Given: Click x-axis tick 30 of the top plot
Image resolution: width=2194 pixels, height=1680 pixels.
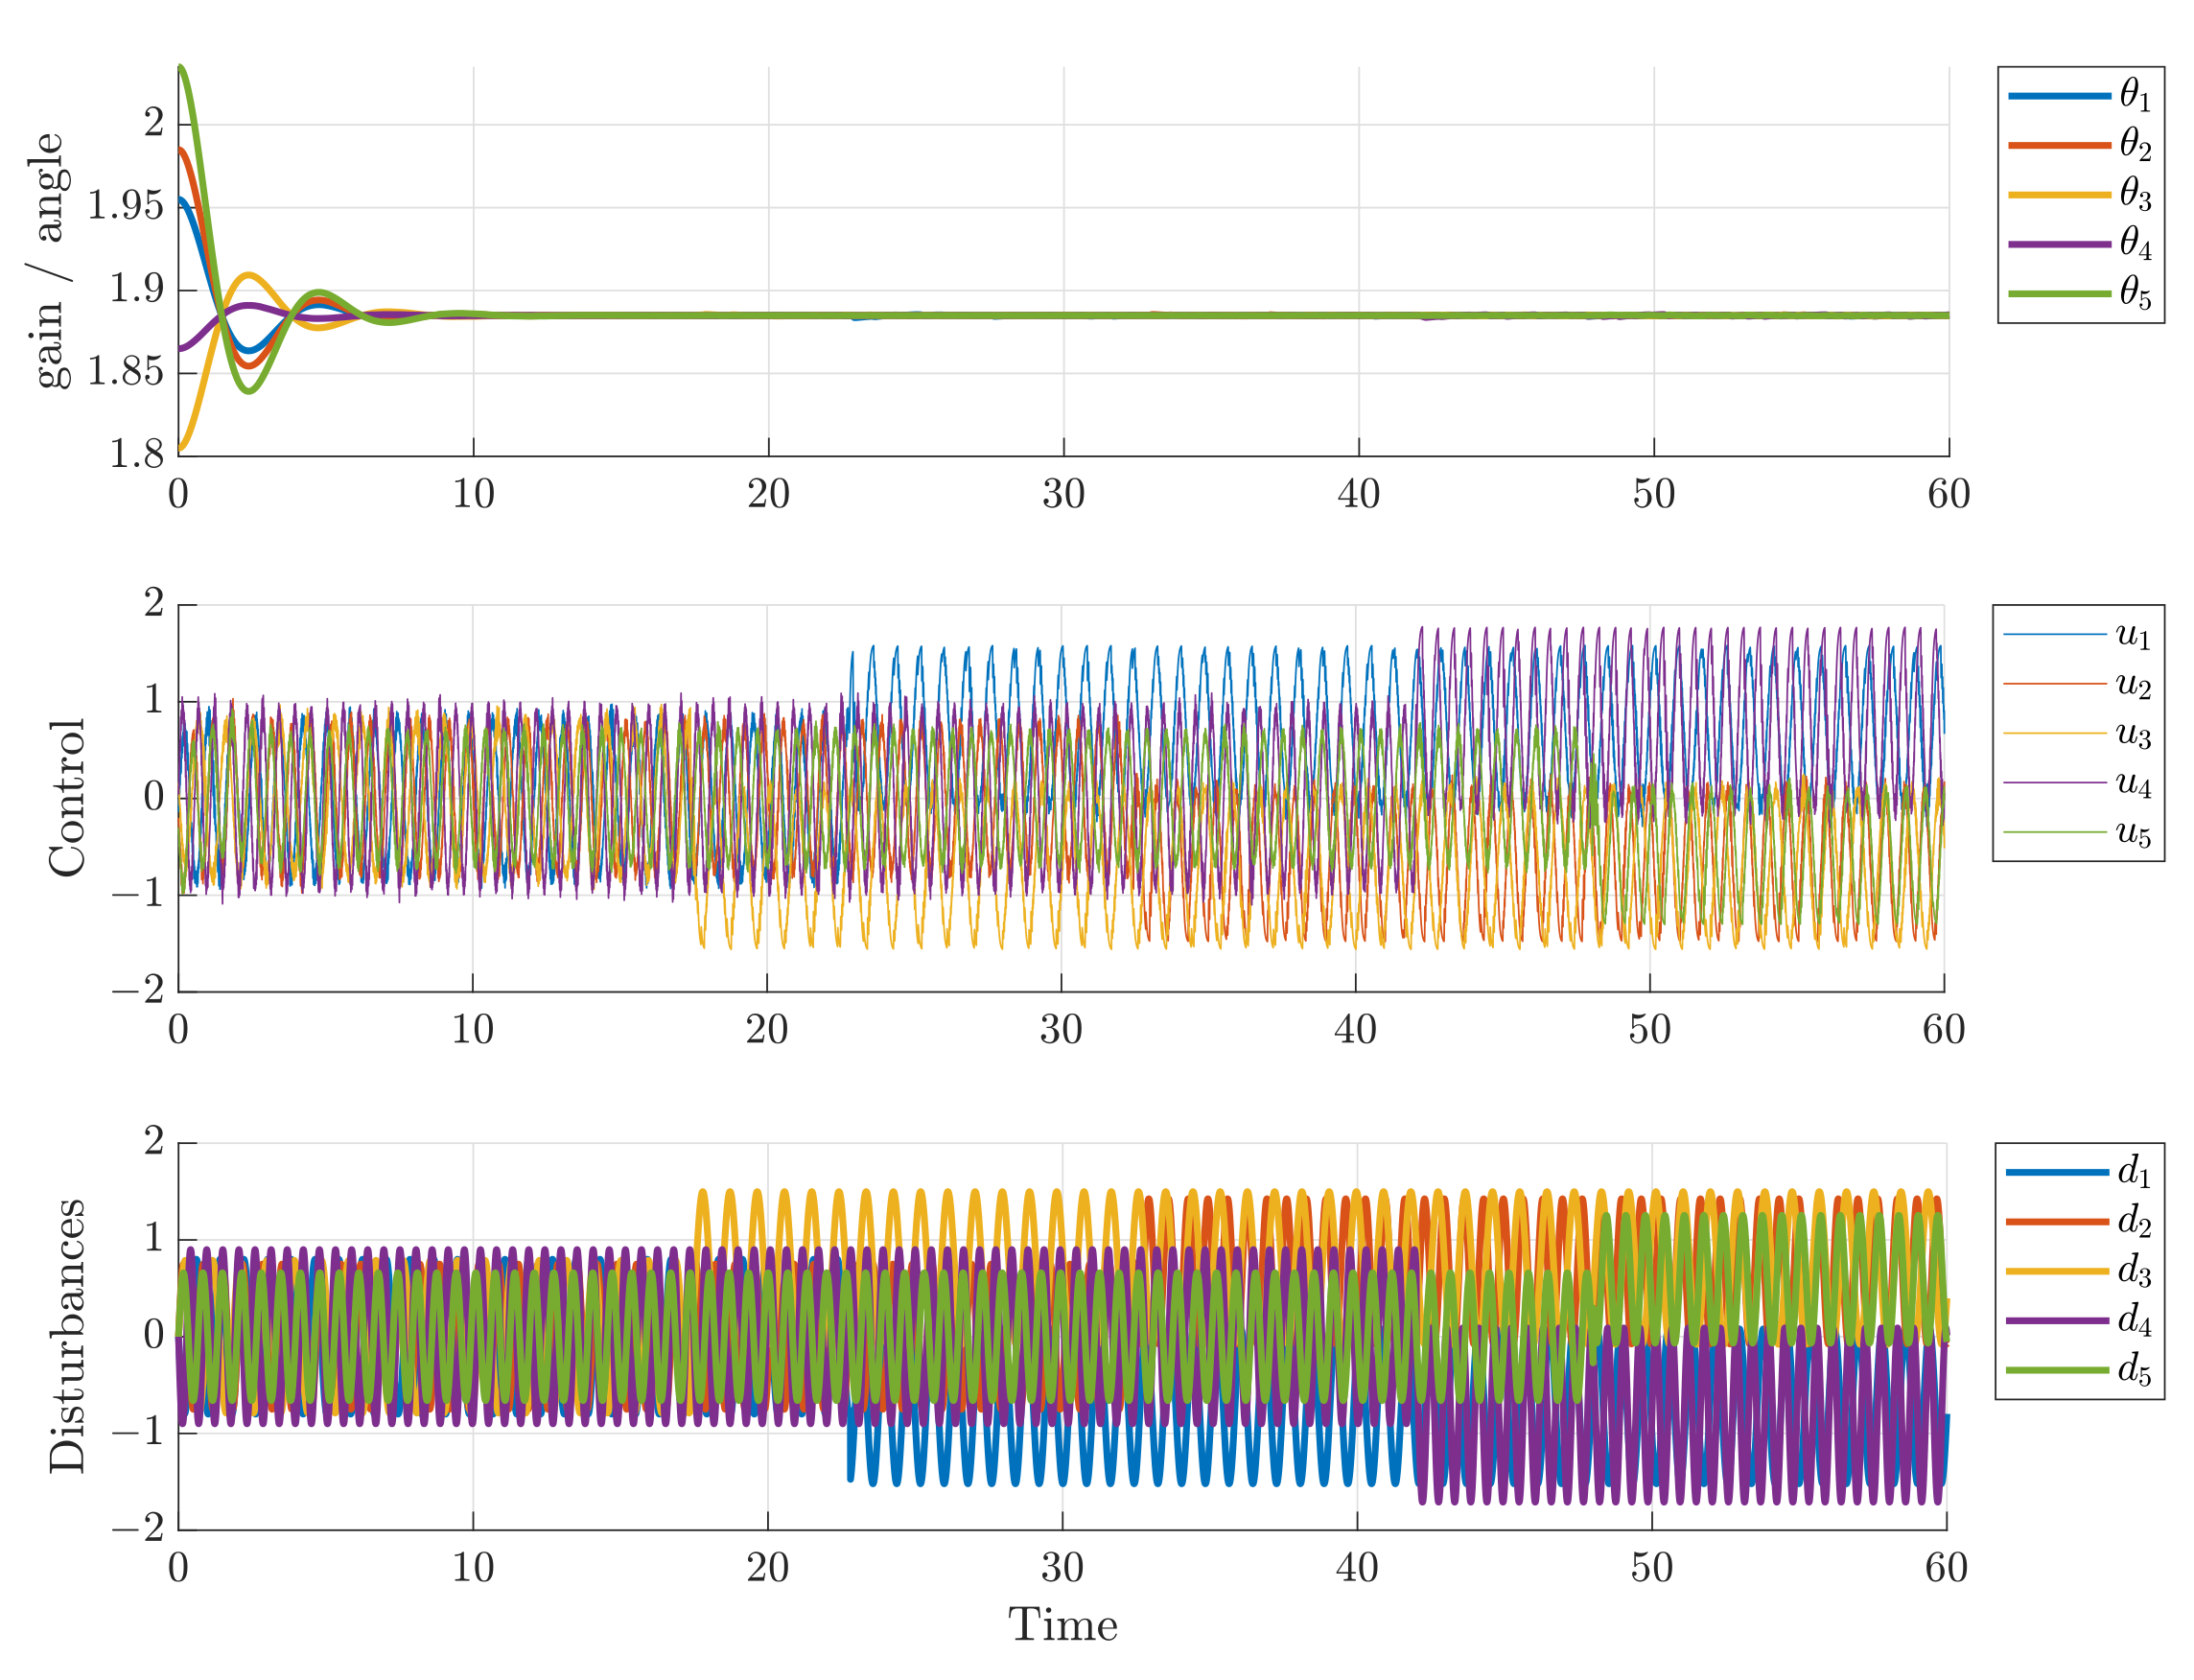Looking at the screenshot, I should pos(1063,494).
